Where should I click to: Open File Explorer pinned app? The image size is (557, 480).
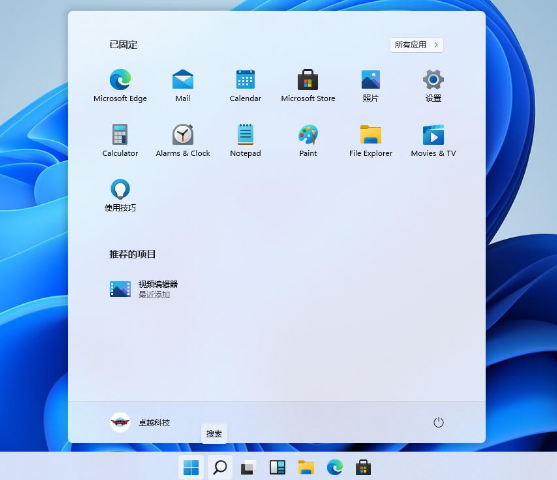click(371, 141)
